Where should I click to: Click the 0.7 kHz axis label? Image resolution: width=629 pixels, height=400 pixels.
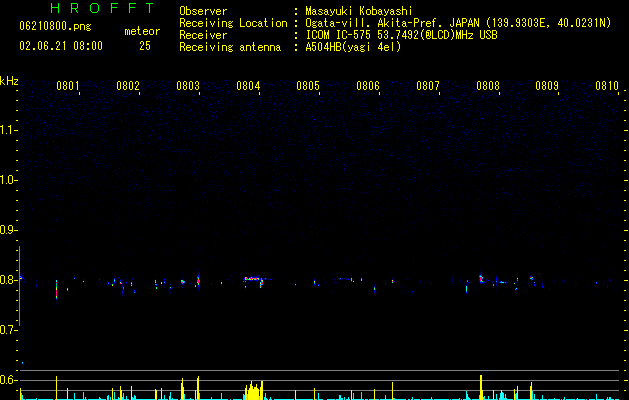pyautogui.click(x=9, y=330)
